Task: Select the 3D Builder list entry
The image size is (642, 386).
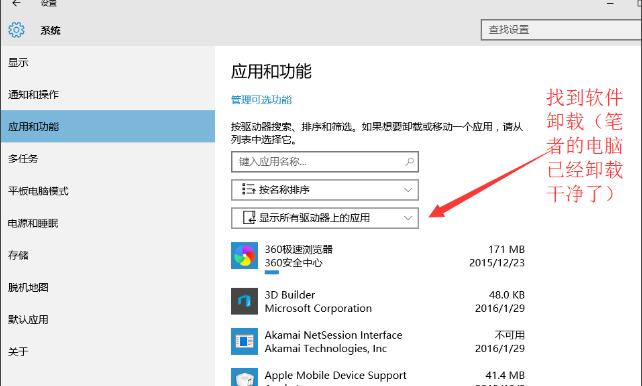Action: (x=378, y=301)
